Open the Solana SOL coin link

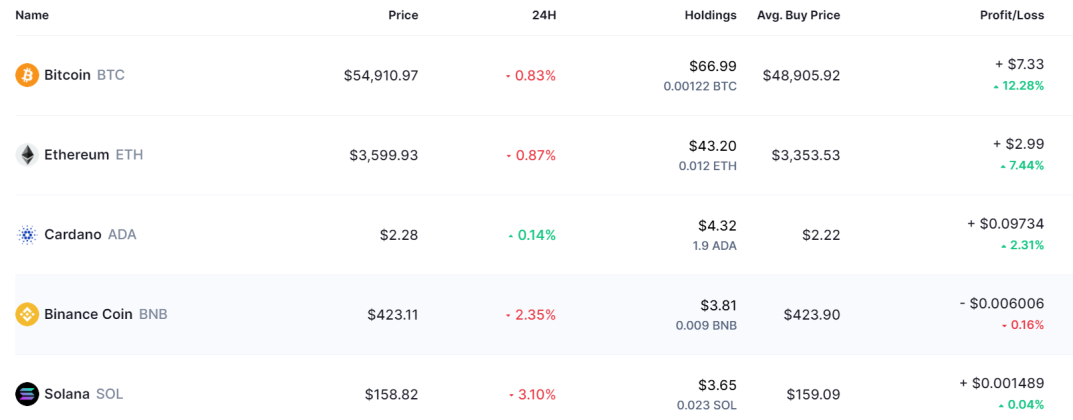[83, 395]
